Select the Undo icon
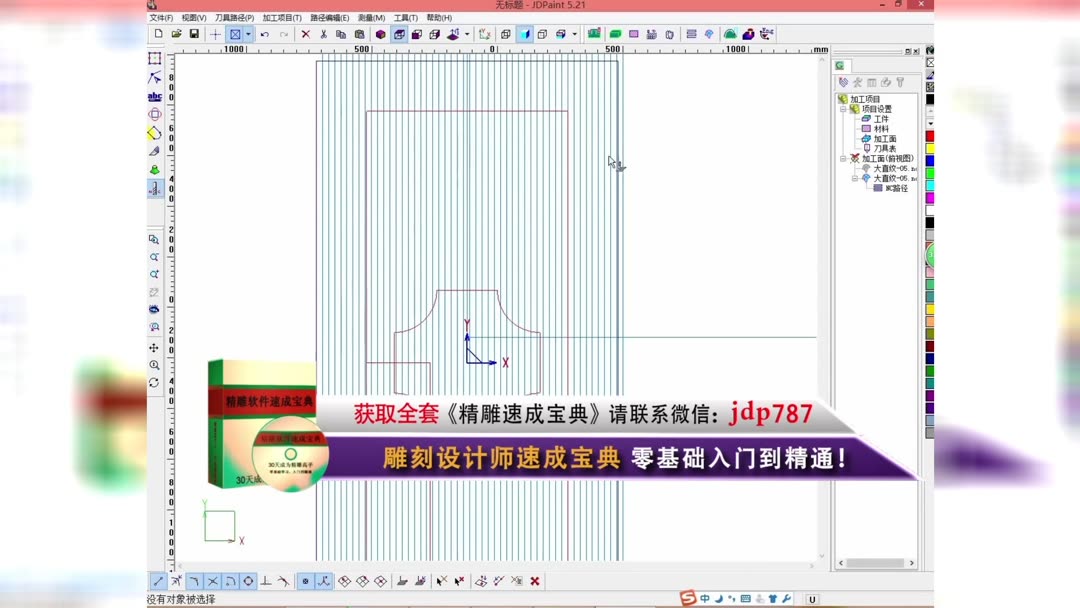The width and height of the screenshot is (1080, 608). (265, 33)
